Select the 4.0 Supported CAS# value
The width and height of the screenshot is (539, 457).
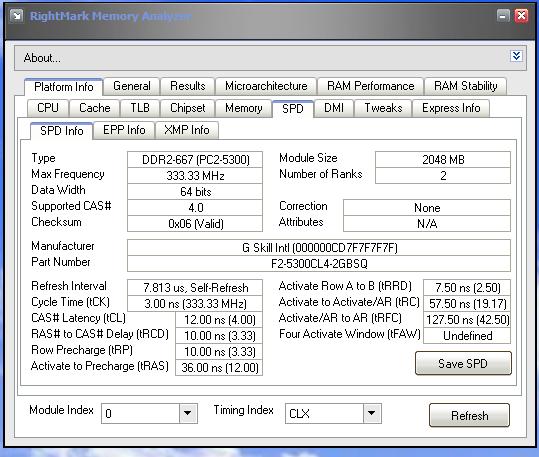[x=195, y=208]
